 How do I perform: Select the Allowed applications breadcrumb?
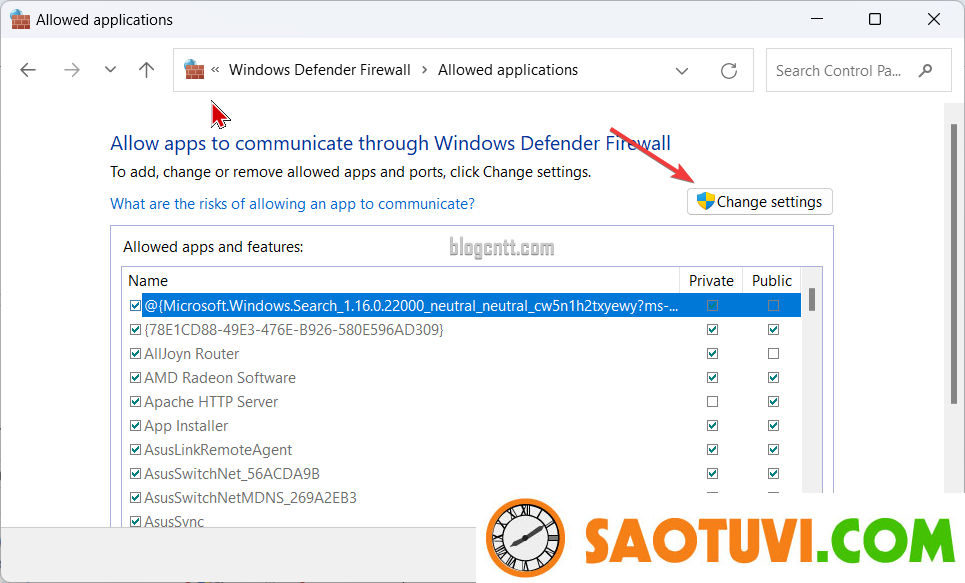[508, 70]
